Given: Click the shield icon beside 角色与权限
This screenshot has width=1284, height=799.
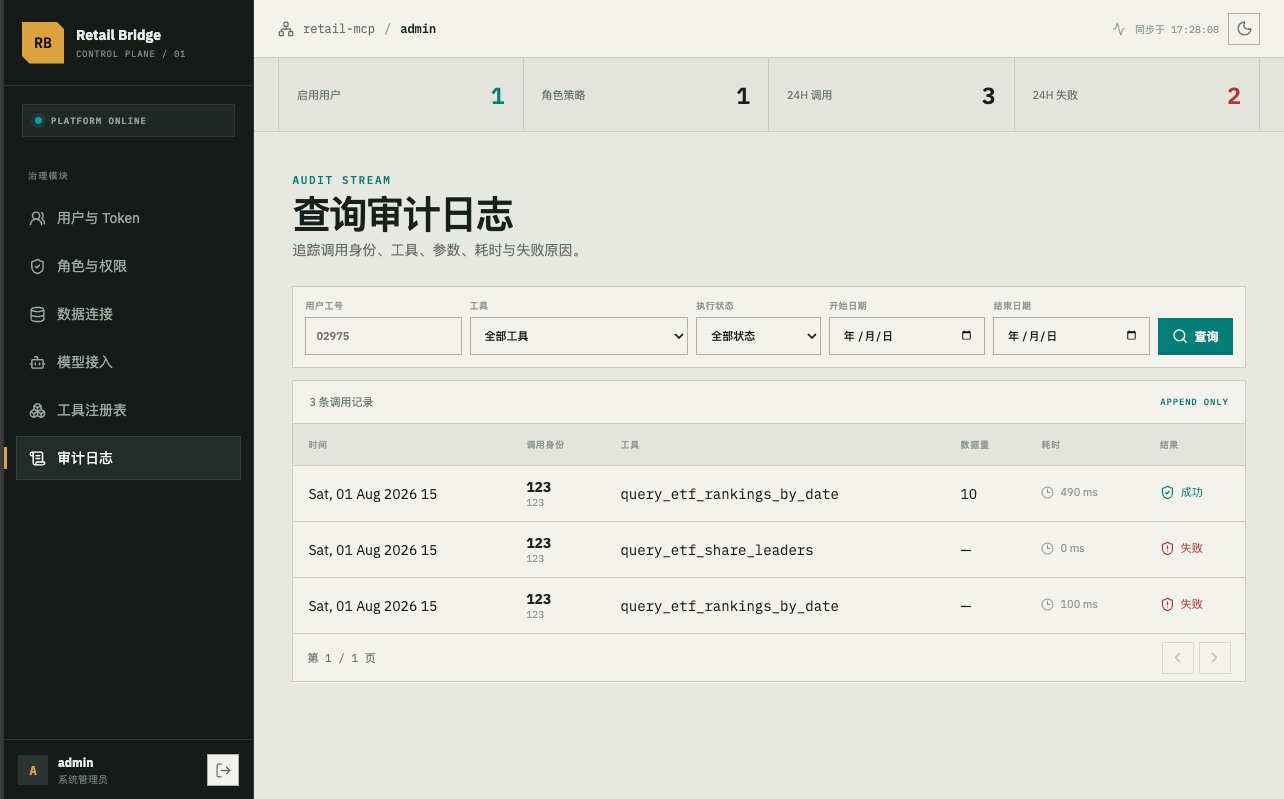Looking at the screenshot, I should [38, 266].
